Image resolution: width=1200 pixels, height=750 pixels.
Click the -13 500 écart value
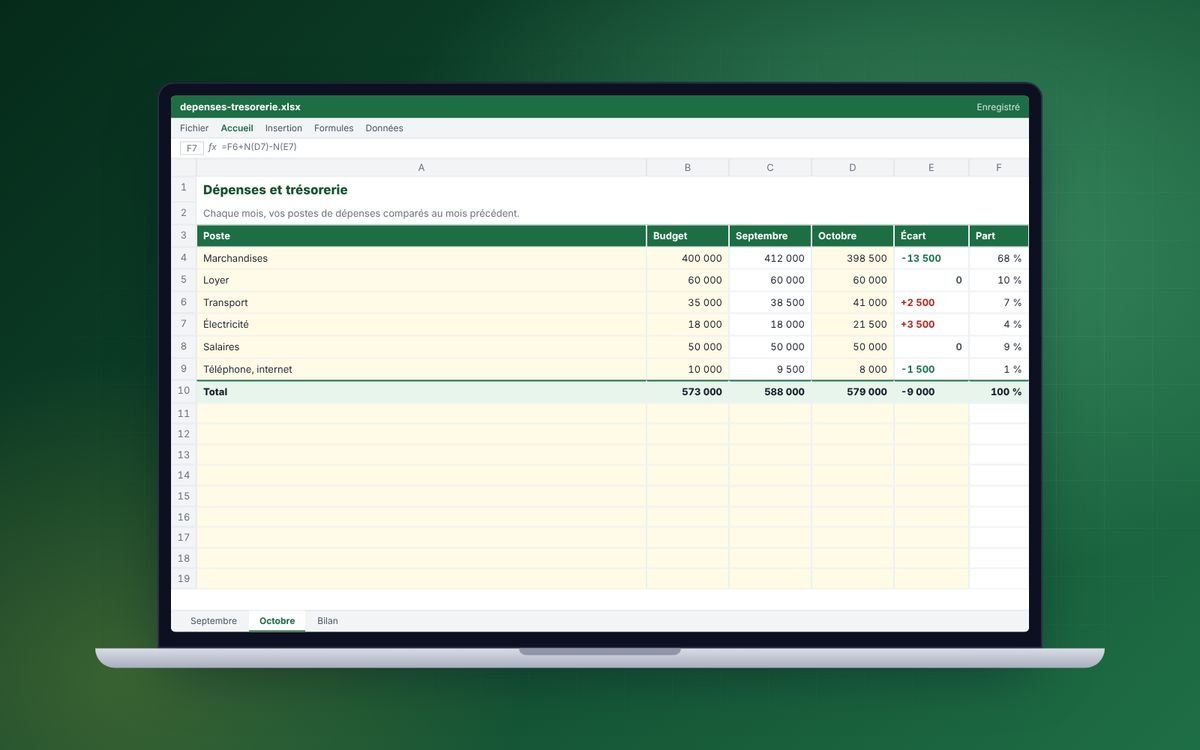click(931, 258)
